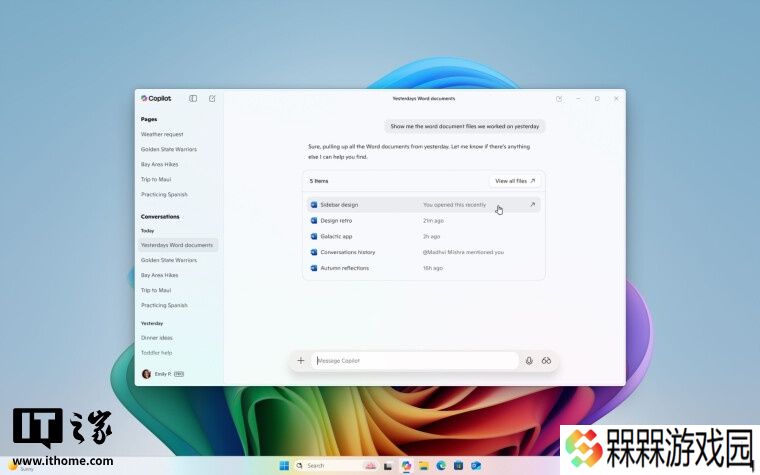Open the Design retro document

424,221
